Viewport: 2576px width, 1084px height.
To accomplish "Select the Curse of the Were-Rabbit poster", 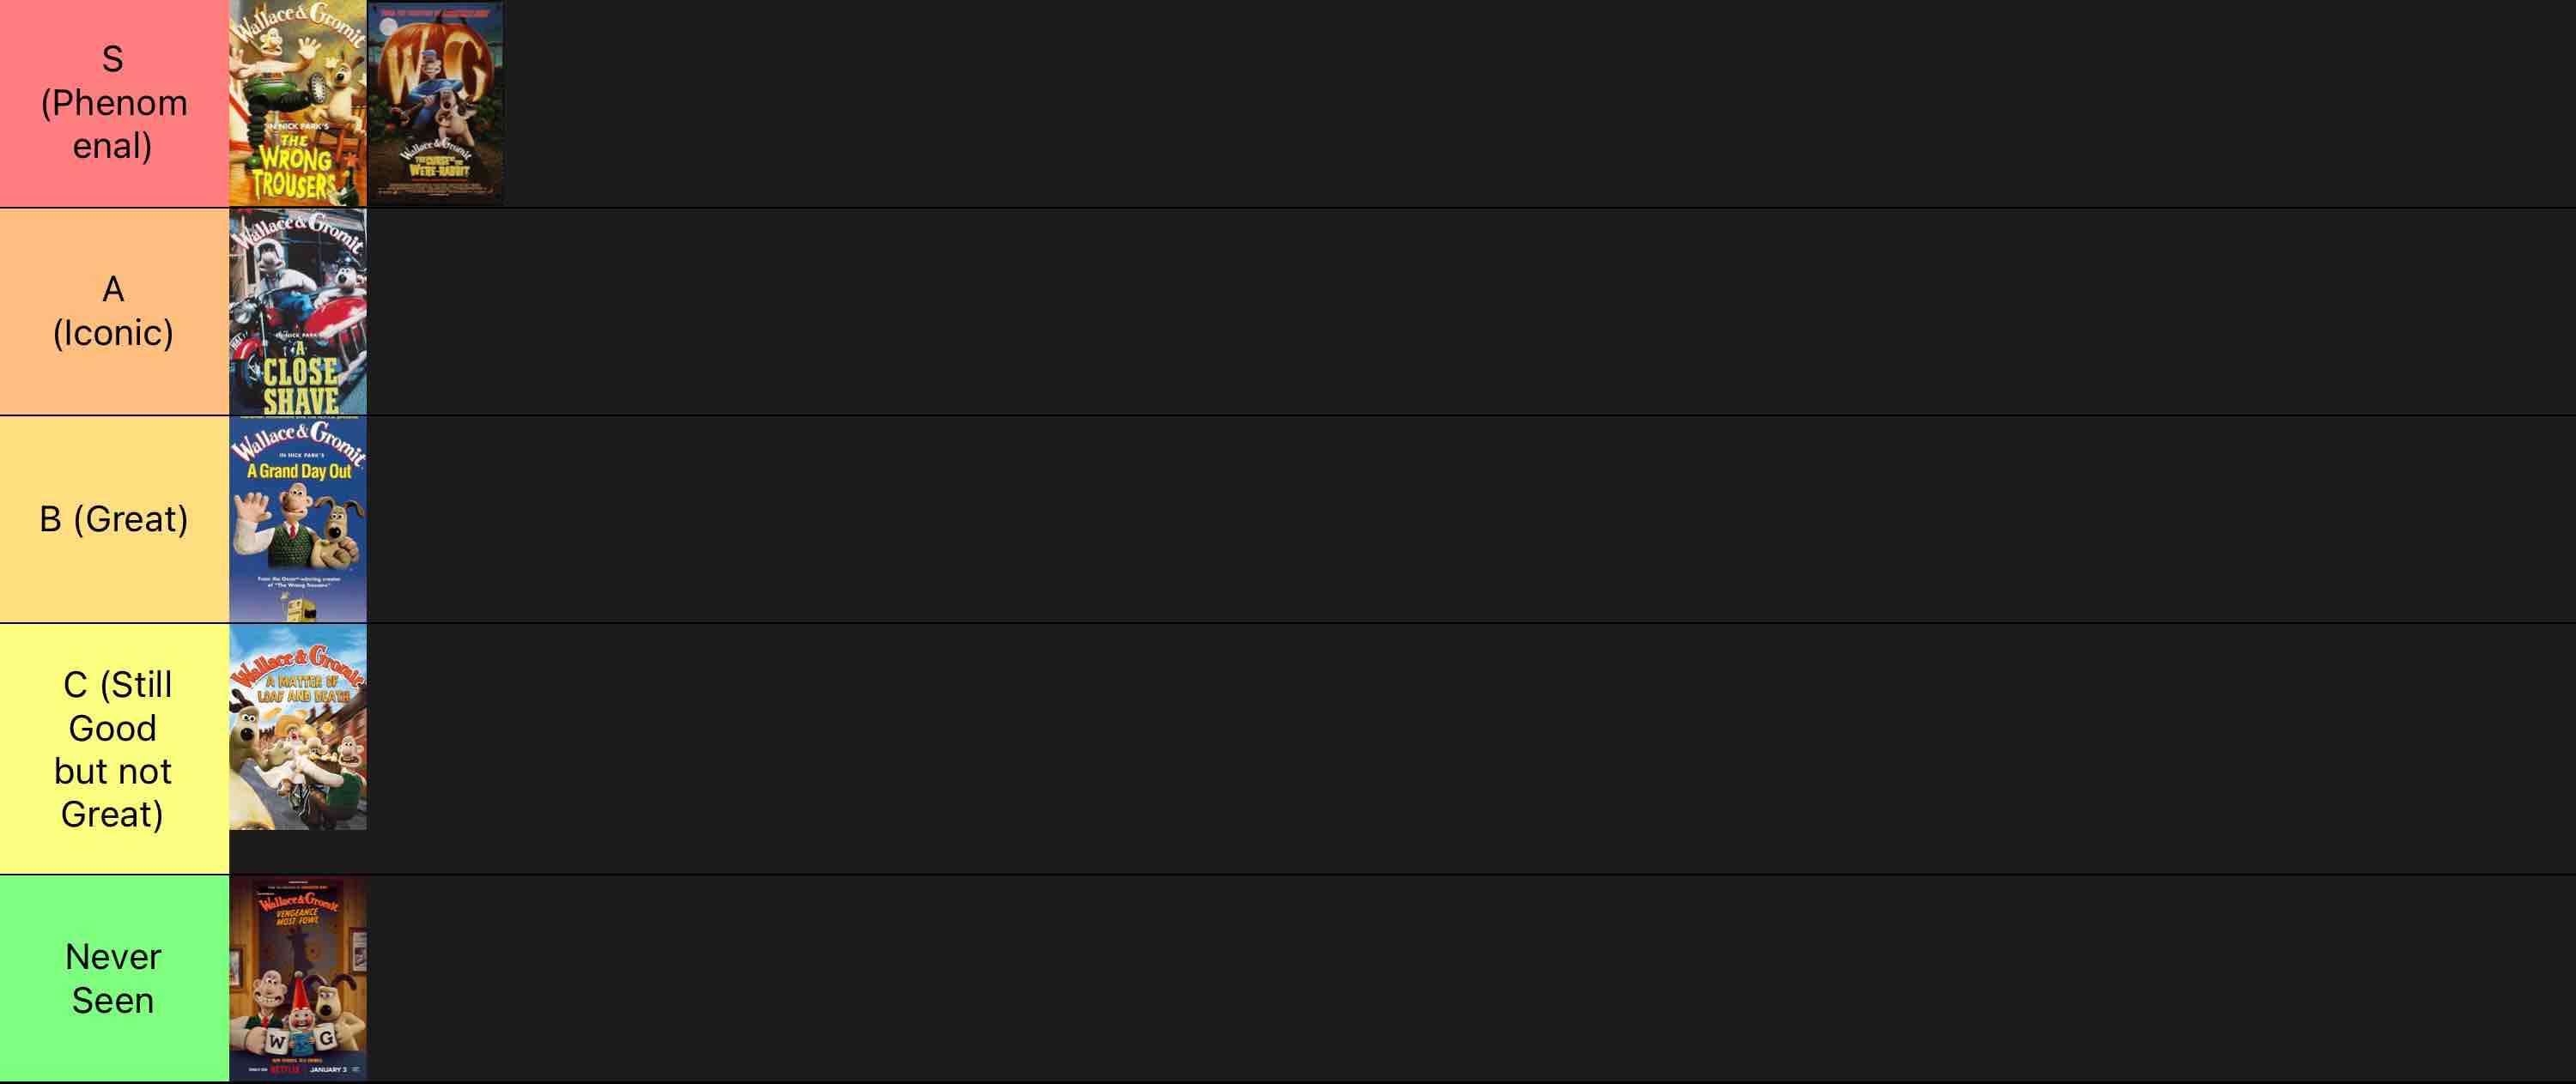I will pyautogui.click(x=436, y=103).
